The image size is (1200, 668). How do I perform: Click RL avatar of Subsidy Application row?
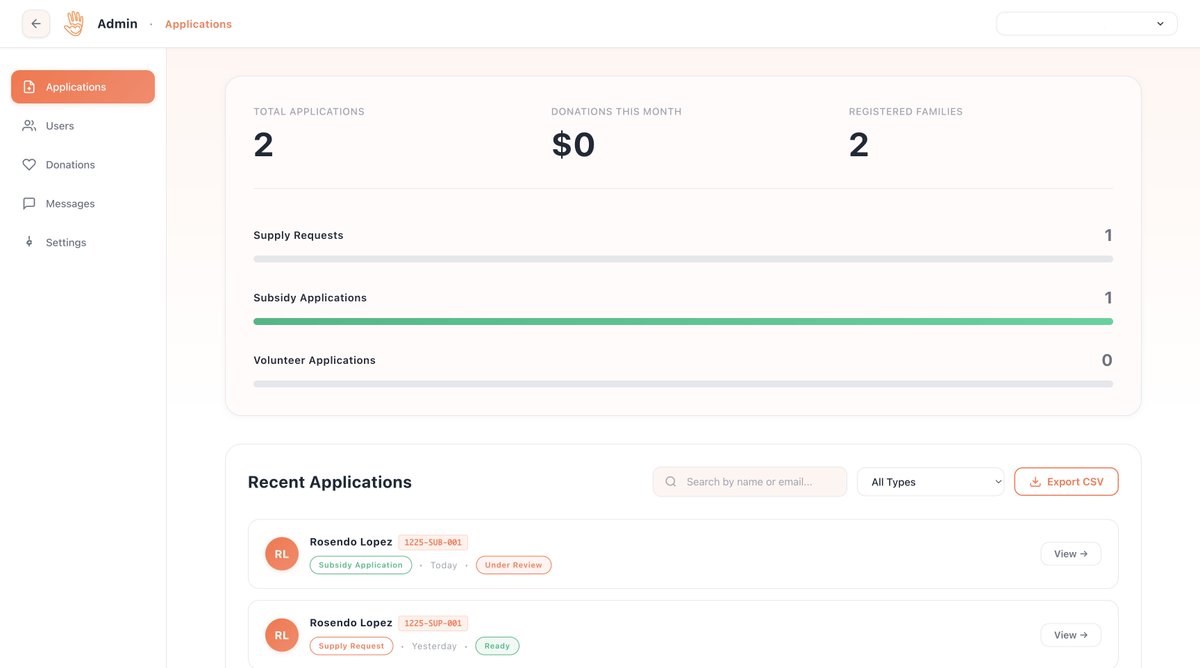282,554
